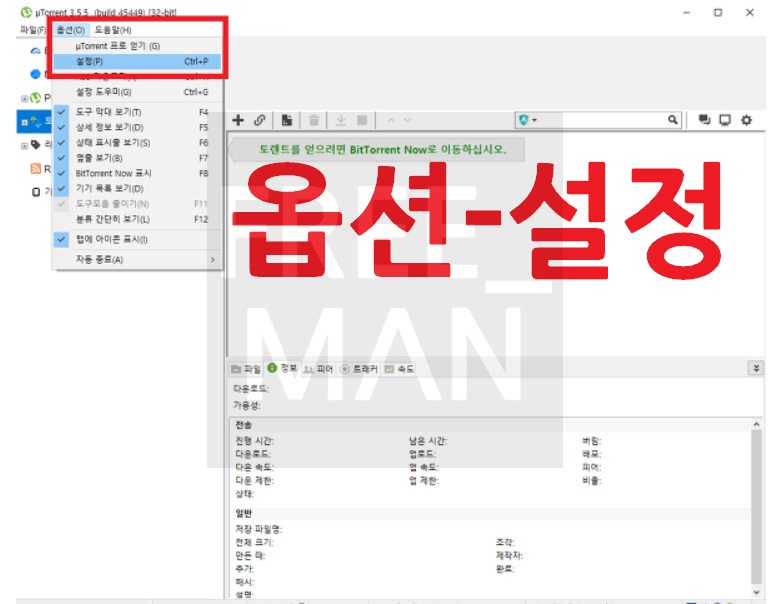Viewport: 770px width, 604px height.
Task: Click the Add Torrent from URL link icon
Action: pyautogui.click(x=260, y=120)
